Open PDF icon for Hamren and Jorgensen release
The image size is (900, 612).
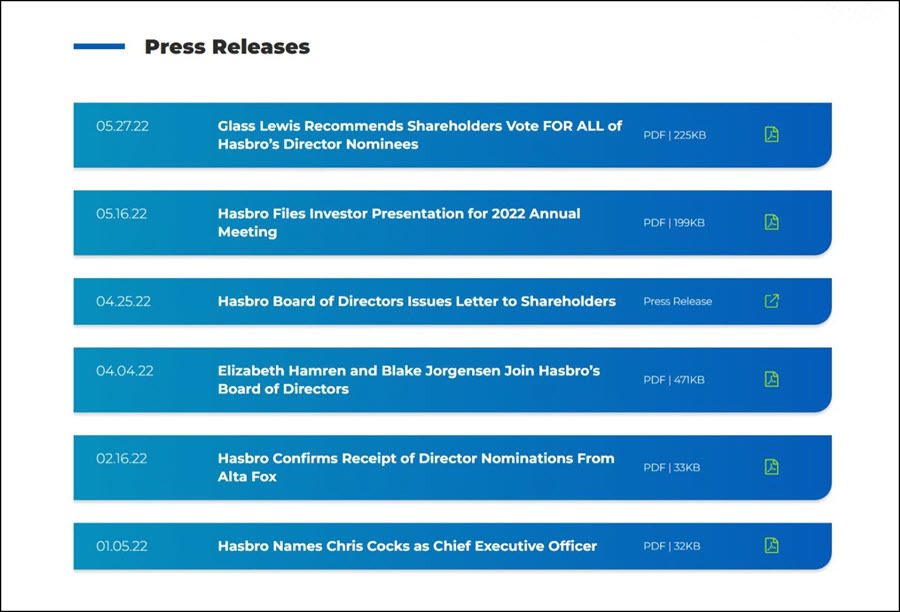pos(771,379)
